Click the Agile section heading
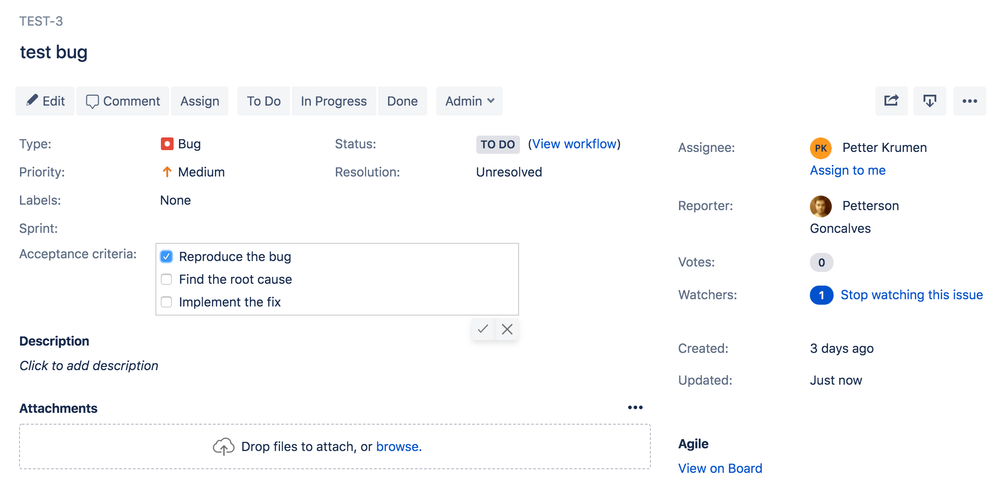Viewport: 999px width, 493px height. (693, 444)
